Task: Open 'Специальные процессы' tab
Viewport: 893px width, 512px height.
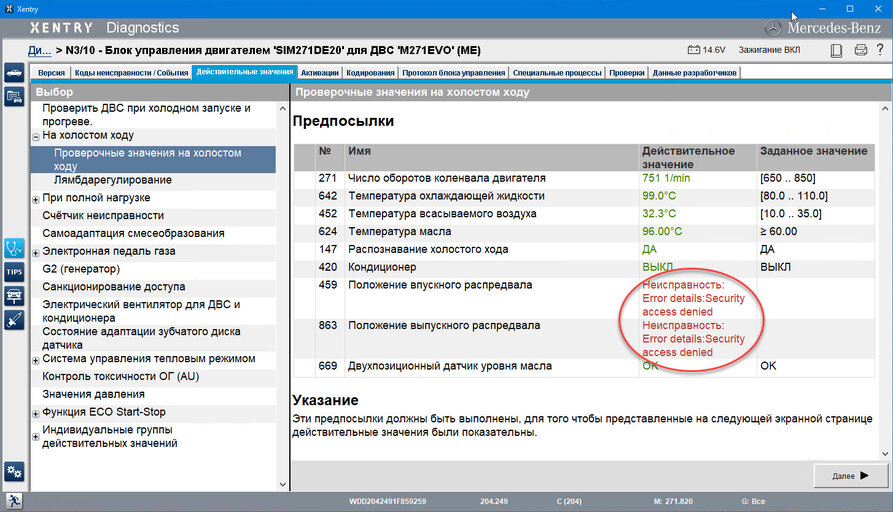Action: click(557, 72)
